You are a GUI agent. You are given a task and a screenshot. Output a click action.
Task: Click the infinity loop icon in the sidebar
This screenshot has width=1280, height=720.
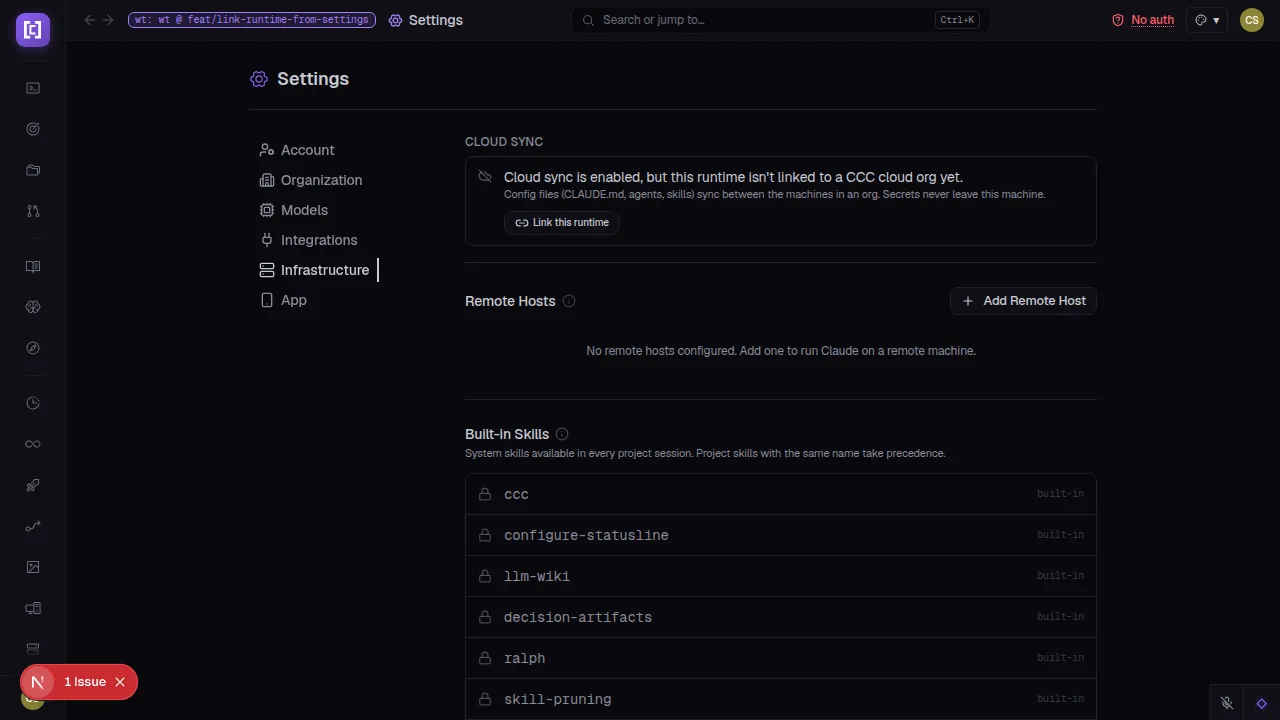33,444
